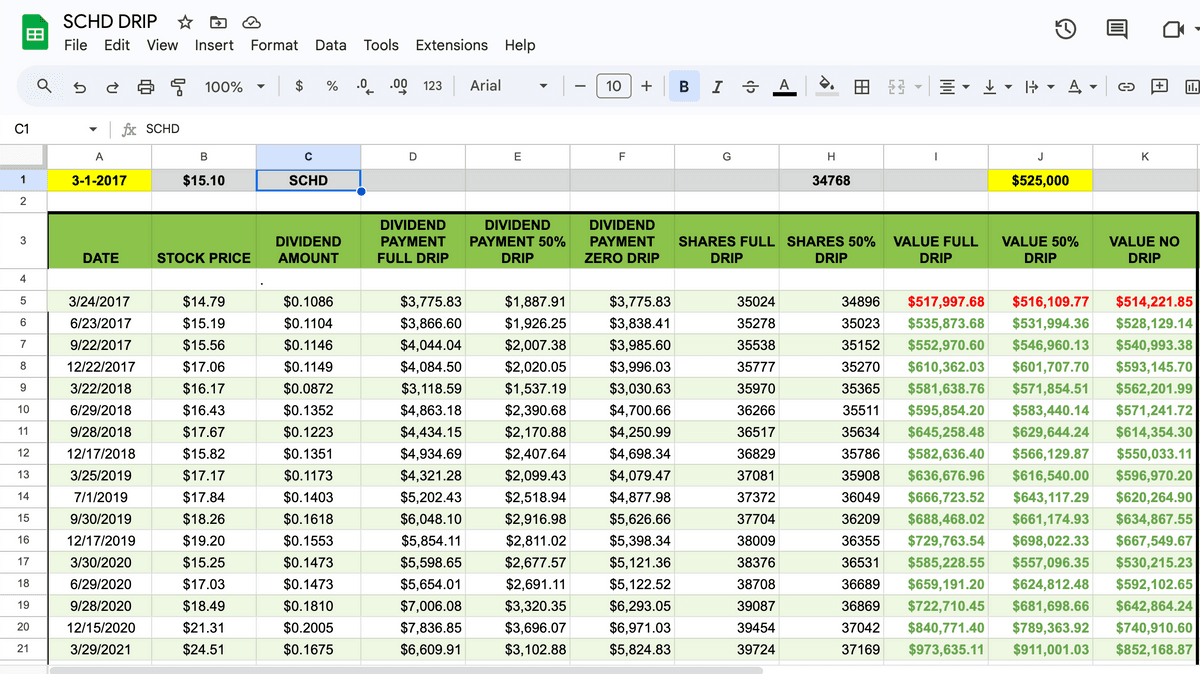Click the Undo arrow icon

tap(80, 87)
